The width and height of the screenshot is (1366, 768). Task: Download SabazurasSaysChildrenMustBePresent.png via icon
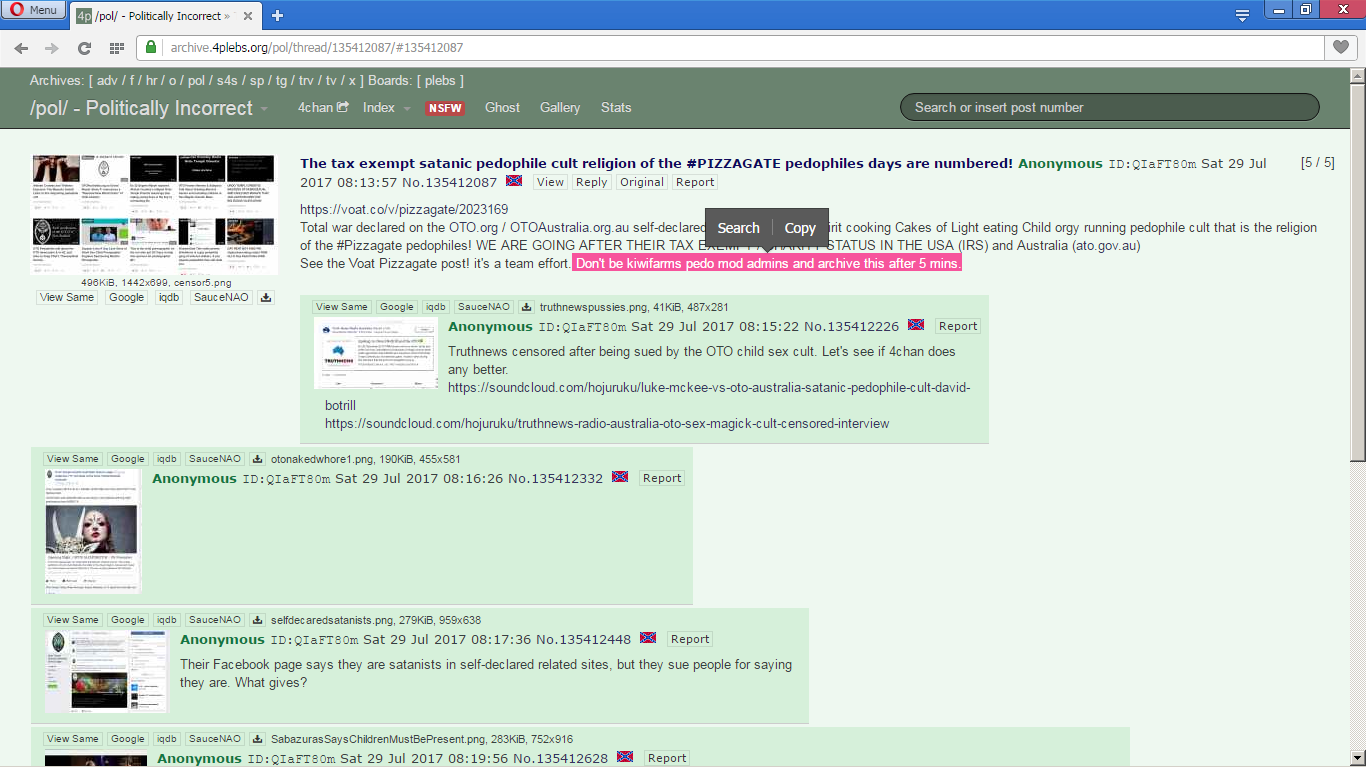coord(257,739)
